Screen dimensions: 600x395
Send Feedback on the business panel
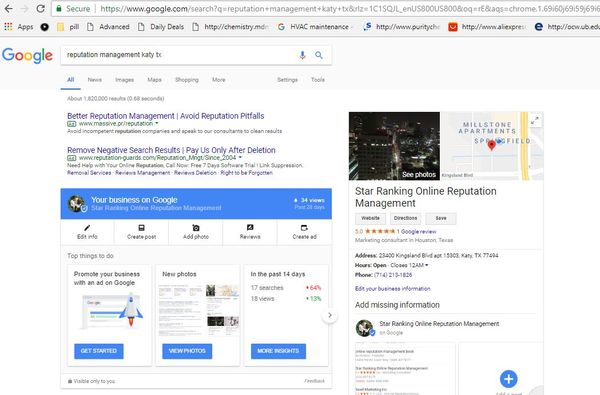(x=315, y=381)
